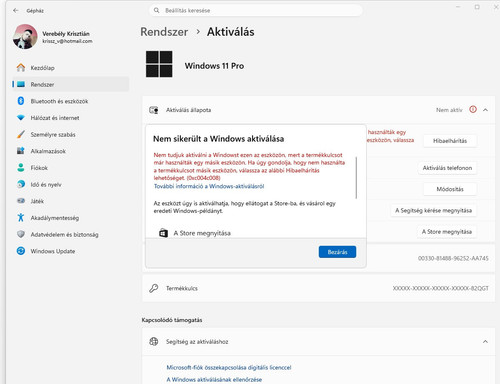Screen dimensions: 500x384
Task: Open Akadálymentesség accessibility icon
Action: tap(21, 218)
